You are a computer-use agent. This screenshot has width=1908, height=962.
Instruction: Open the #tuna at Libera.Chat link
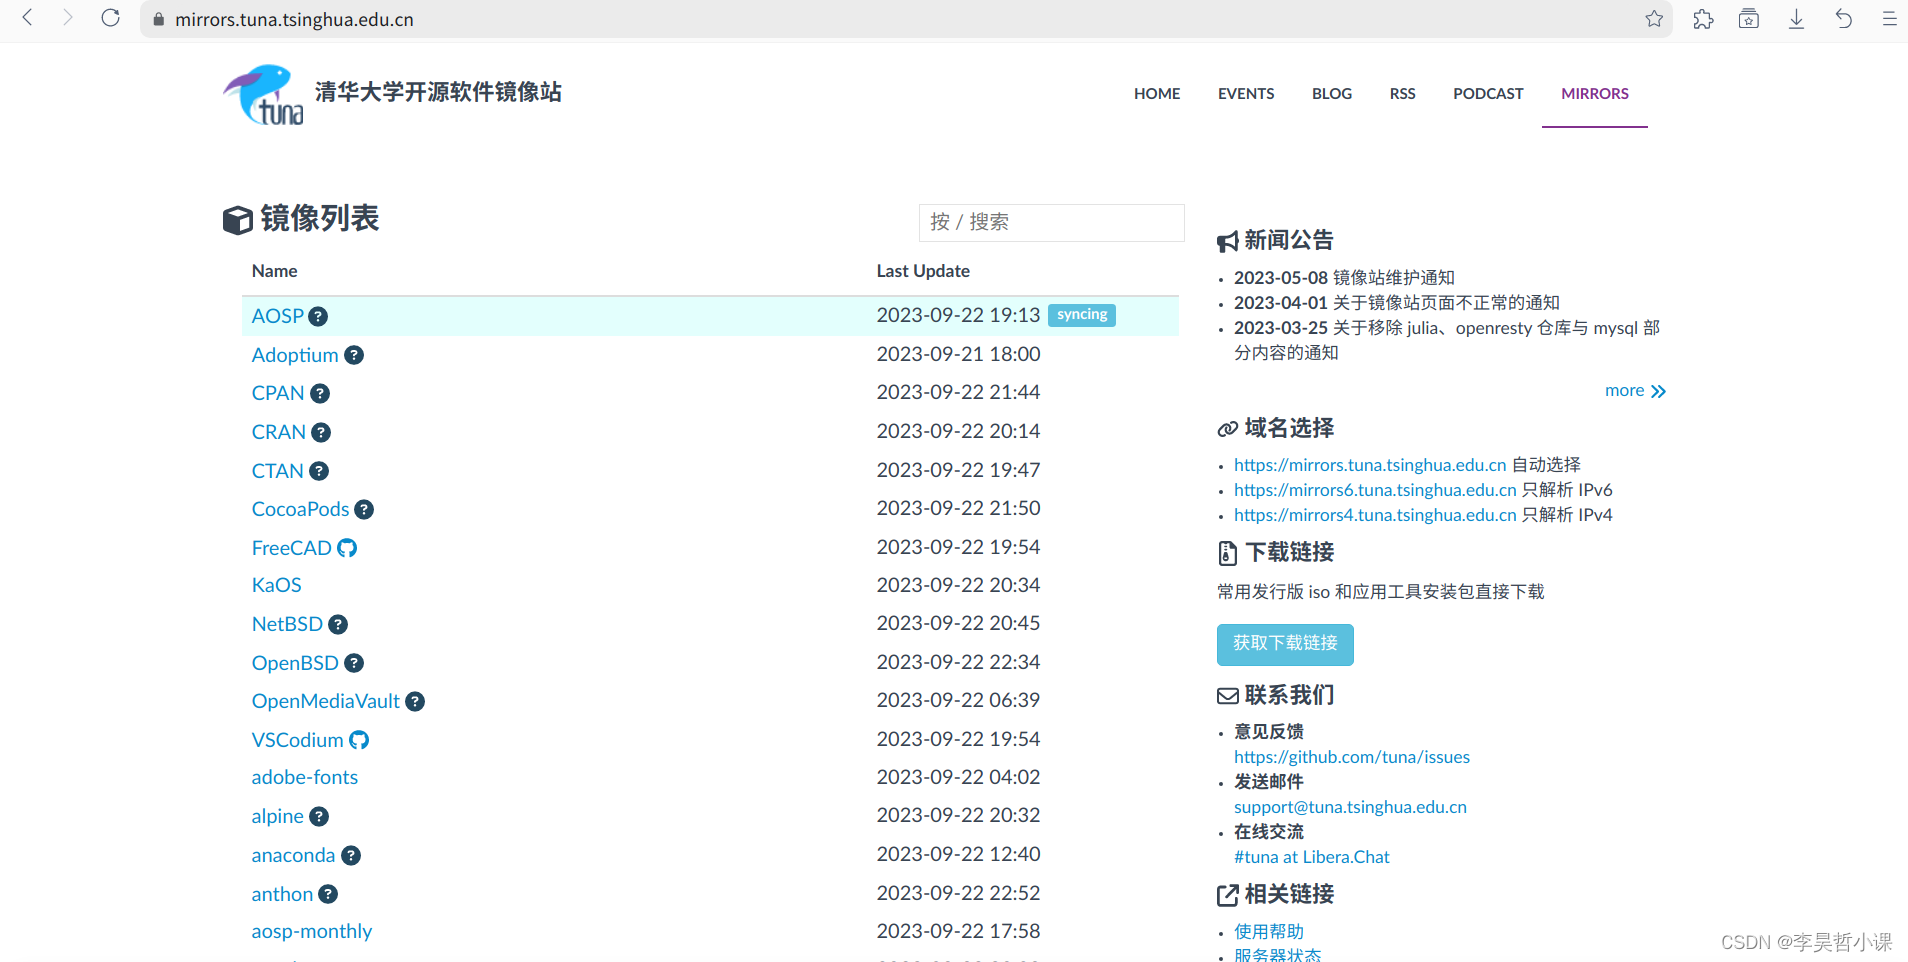pos(1312,857)
